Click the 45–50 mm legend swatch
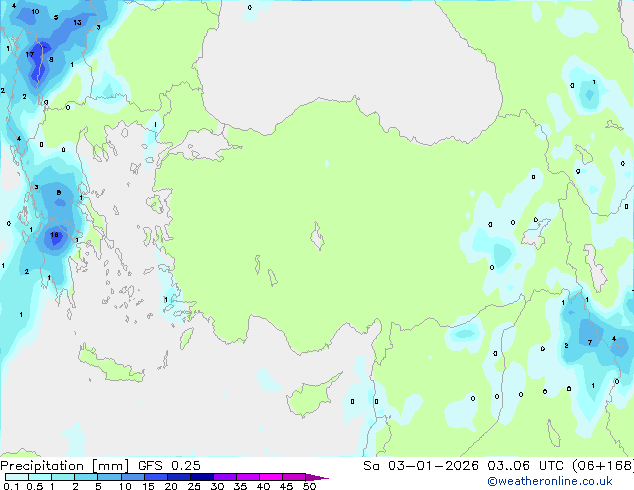Screen dimensions: 634x490 coord(294,477)
